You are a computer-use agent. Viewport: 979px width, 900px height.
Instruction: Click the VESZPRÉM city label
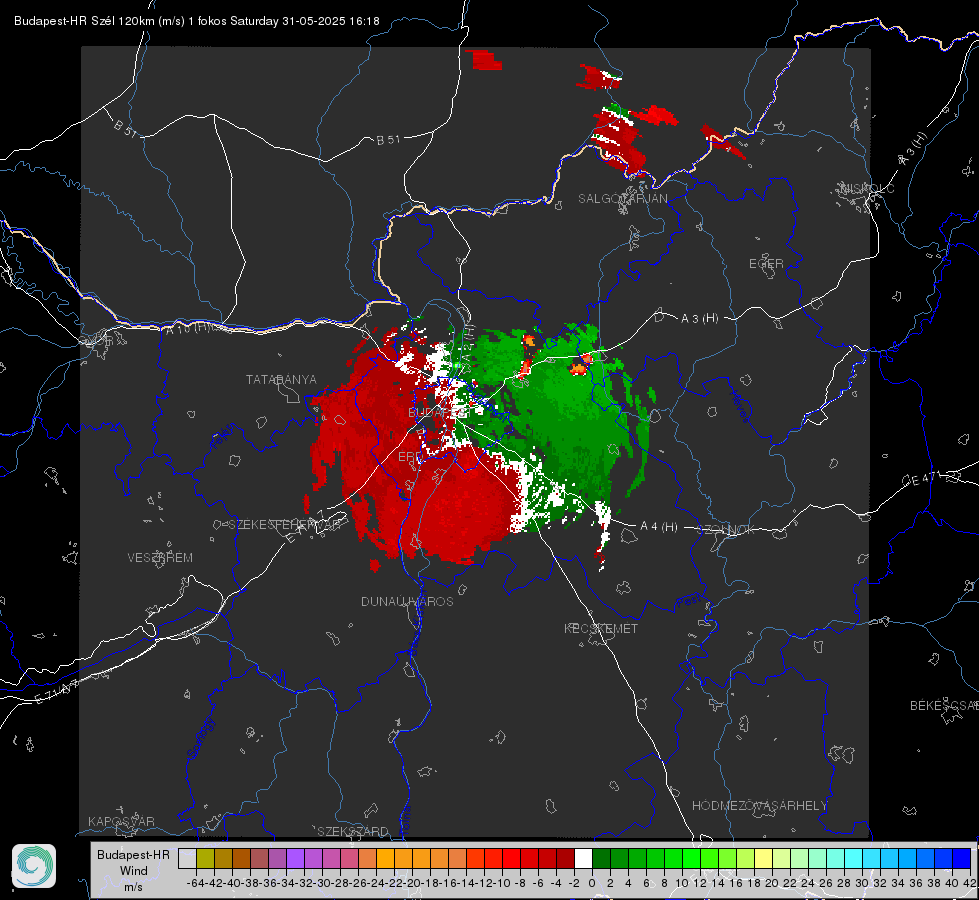[160, 558]
